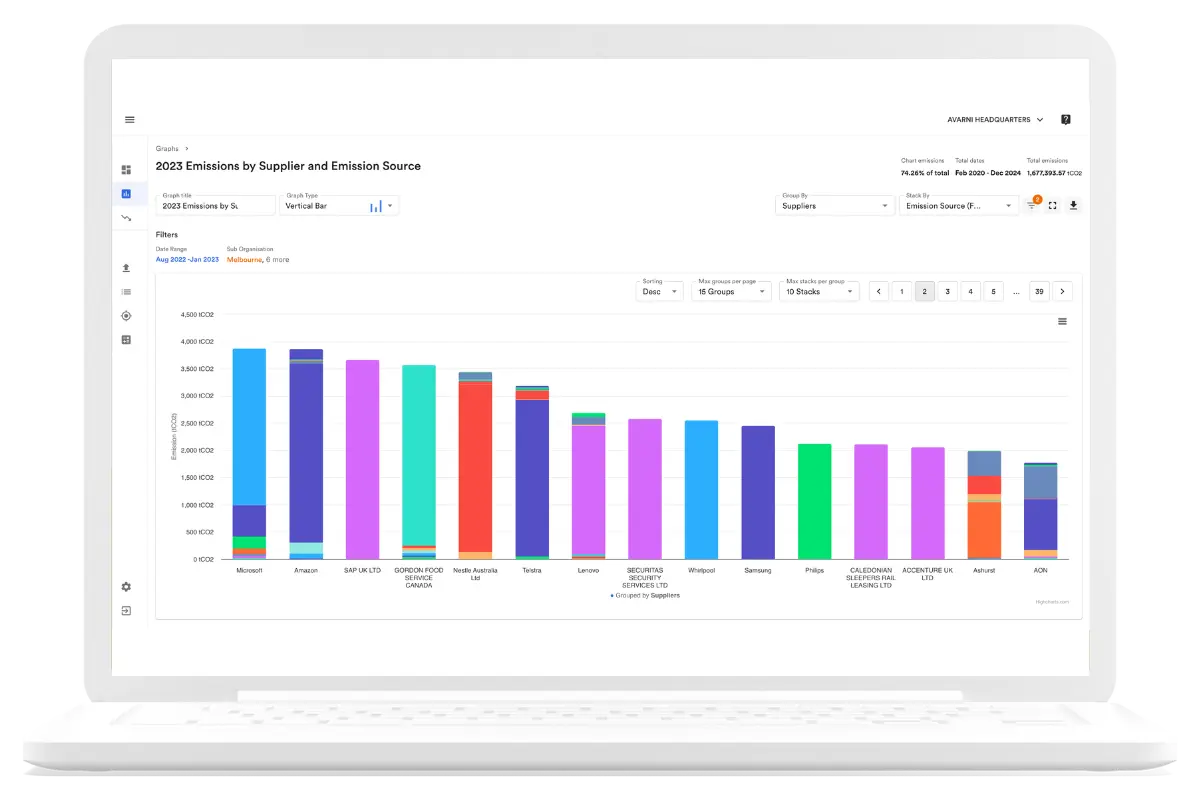Click the dark blue Samsung bar

758,492
